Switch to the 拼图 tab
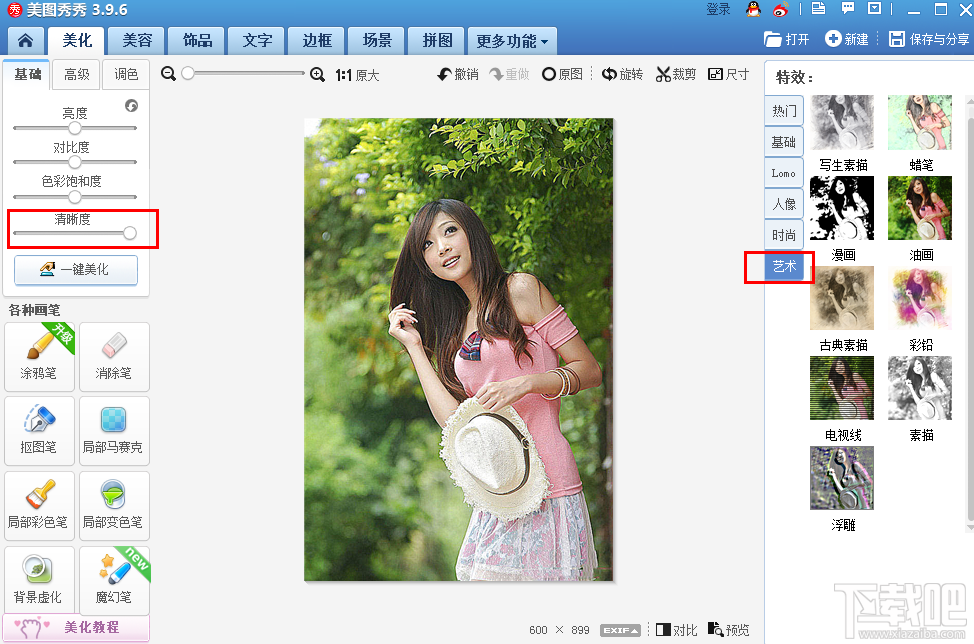The width and height of the screenshot is (974, 644). 437,41
